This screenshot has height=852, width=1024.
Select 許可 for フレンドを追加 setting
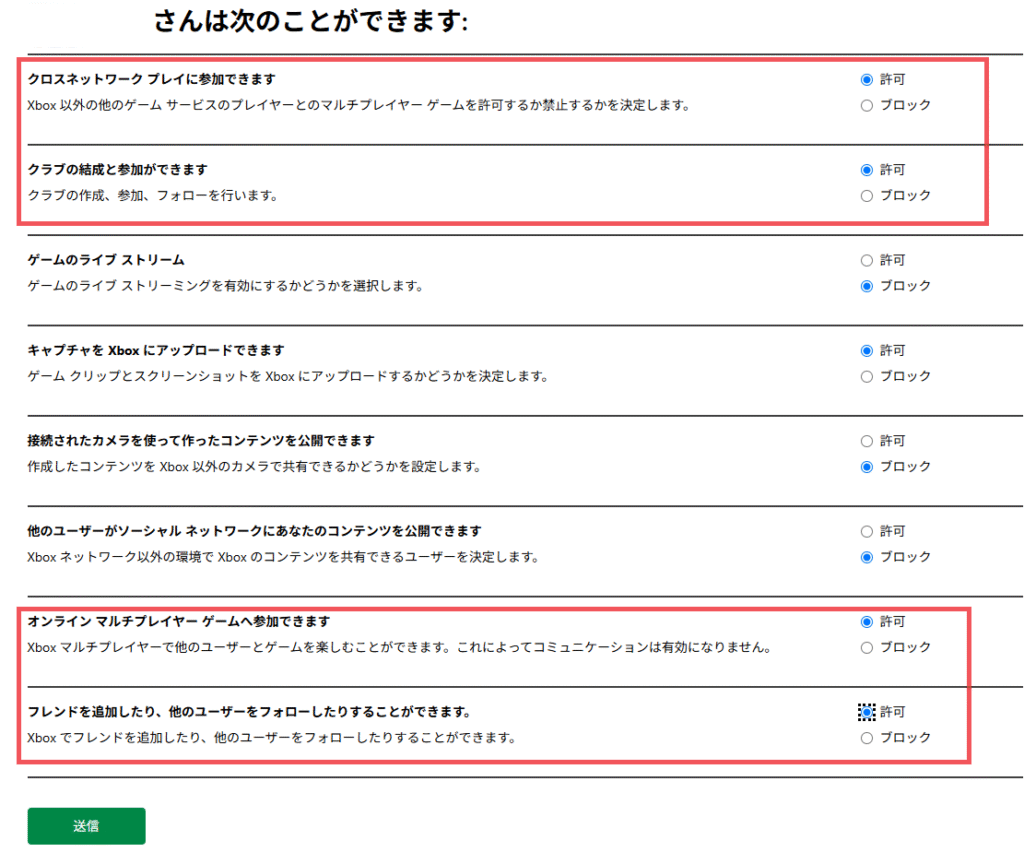tap(867, 712)
